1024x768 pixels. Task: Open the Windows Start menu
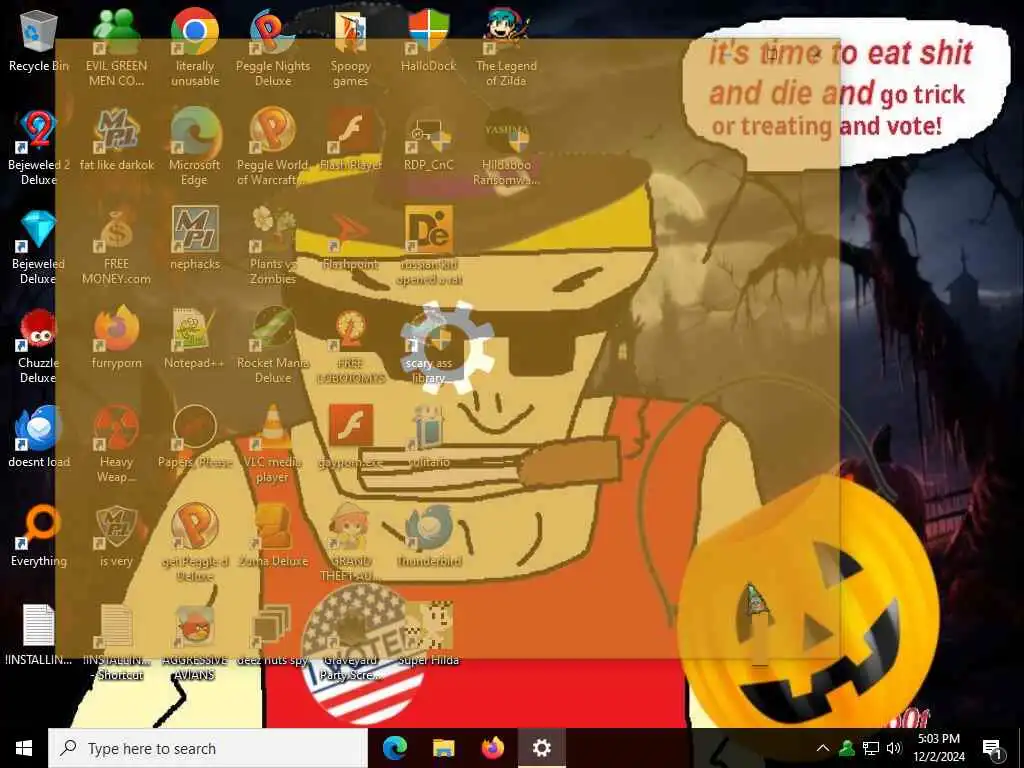(x=24, y=748)
